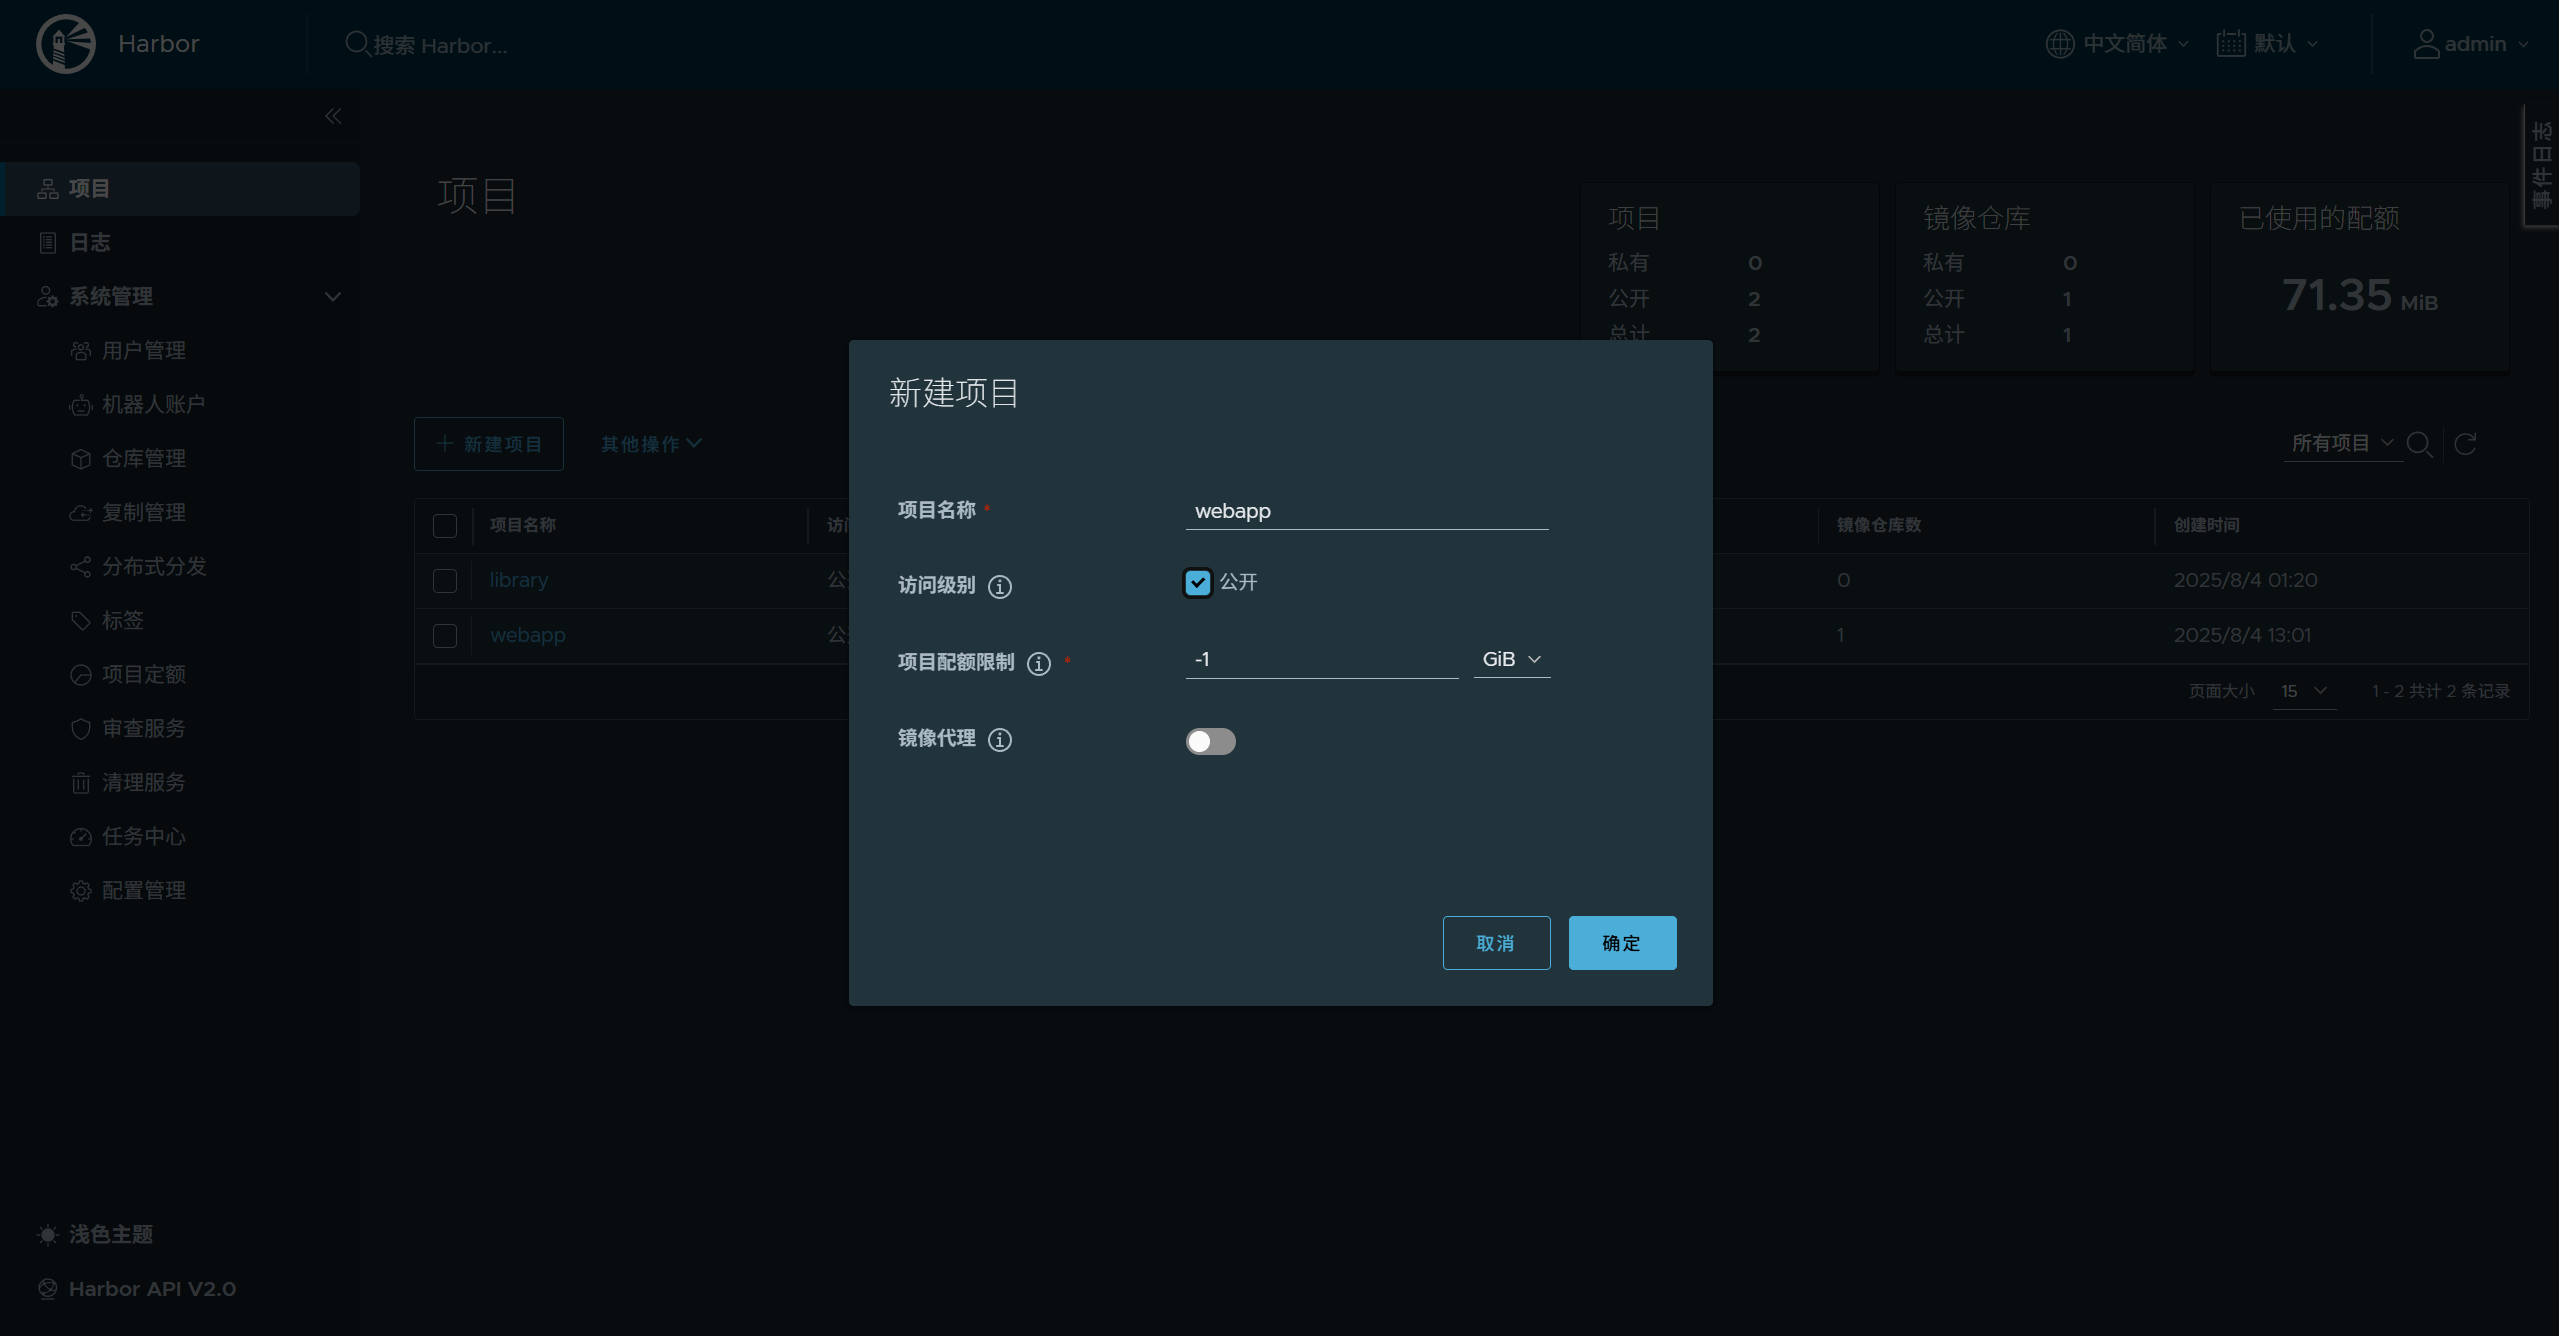Click the 创建时间 column header
Viewport: 2559px width, 1336px height.
[x=2207, y=525]
